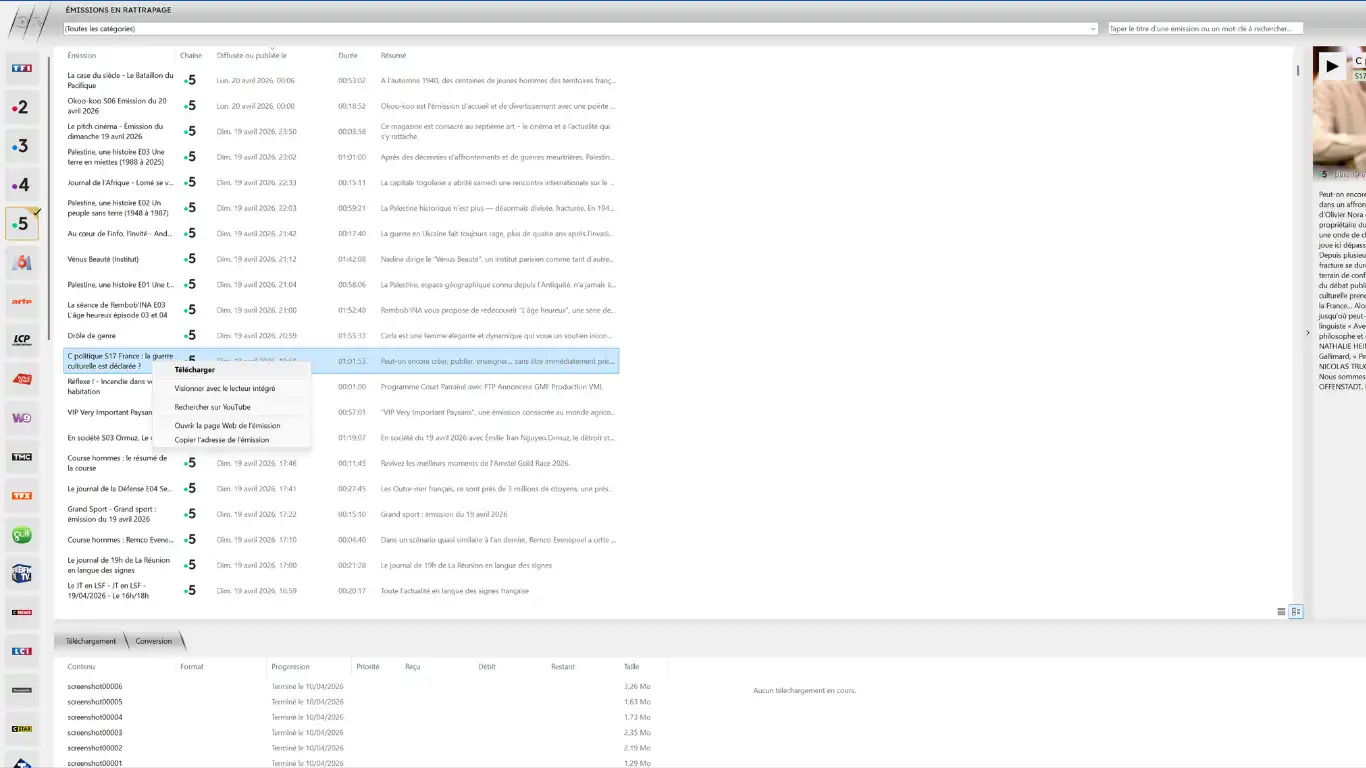Choose 'Télécharger' from the context menu
This screenshot has width=1366, height=768.
point(195,370)
